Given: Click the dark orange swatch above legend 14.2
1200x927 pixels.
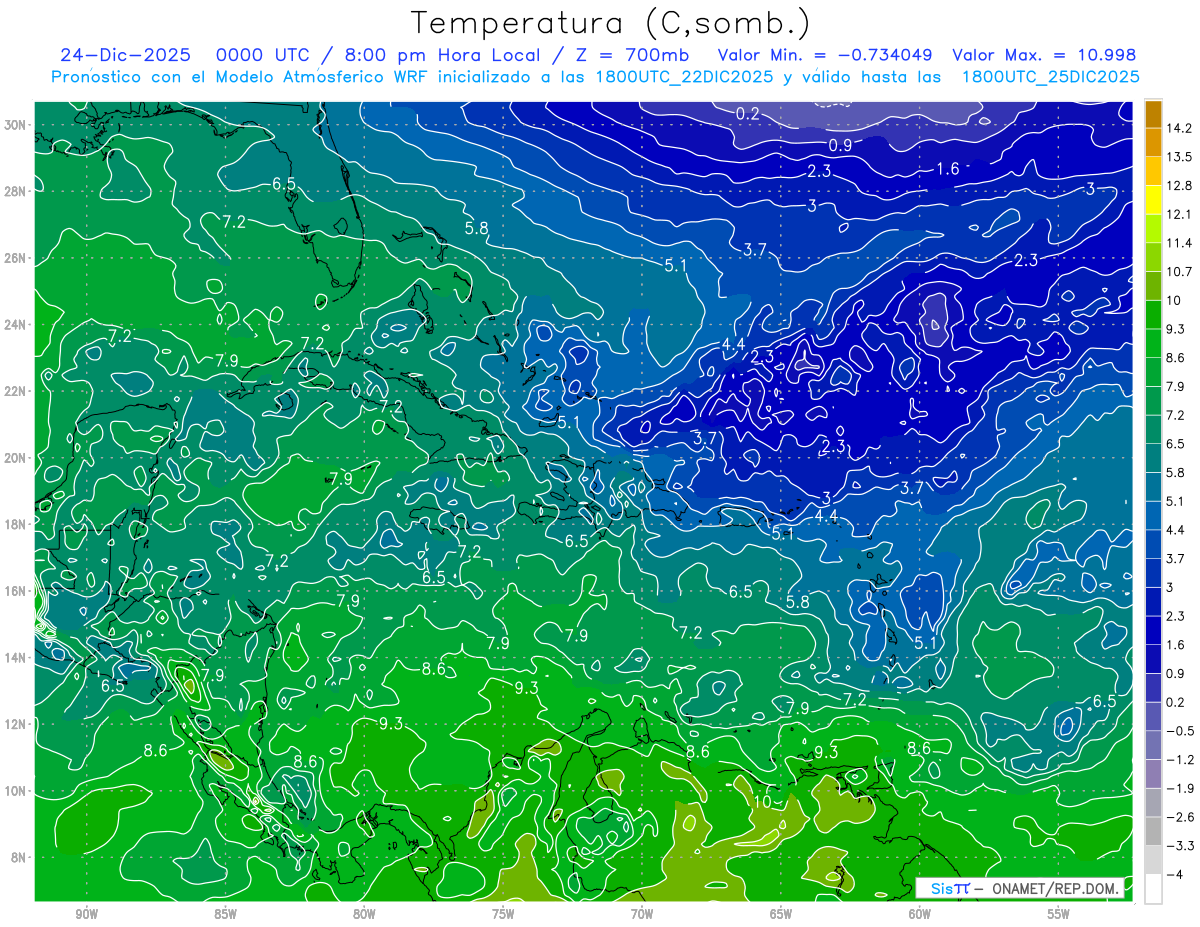Looking at the screenshot, I should 1153,114.
